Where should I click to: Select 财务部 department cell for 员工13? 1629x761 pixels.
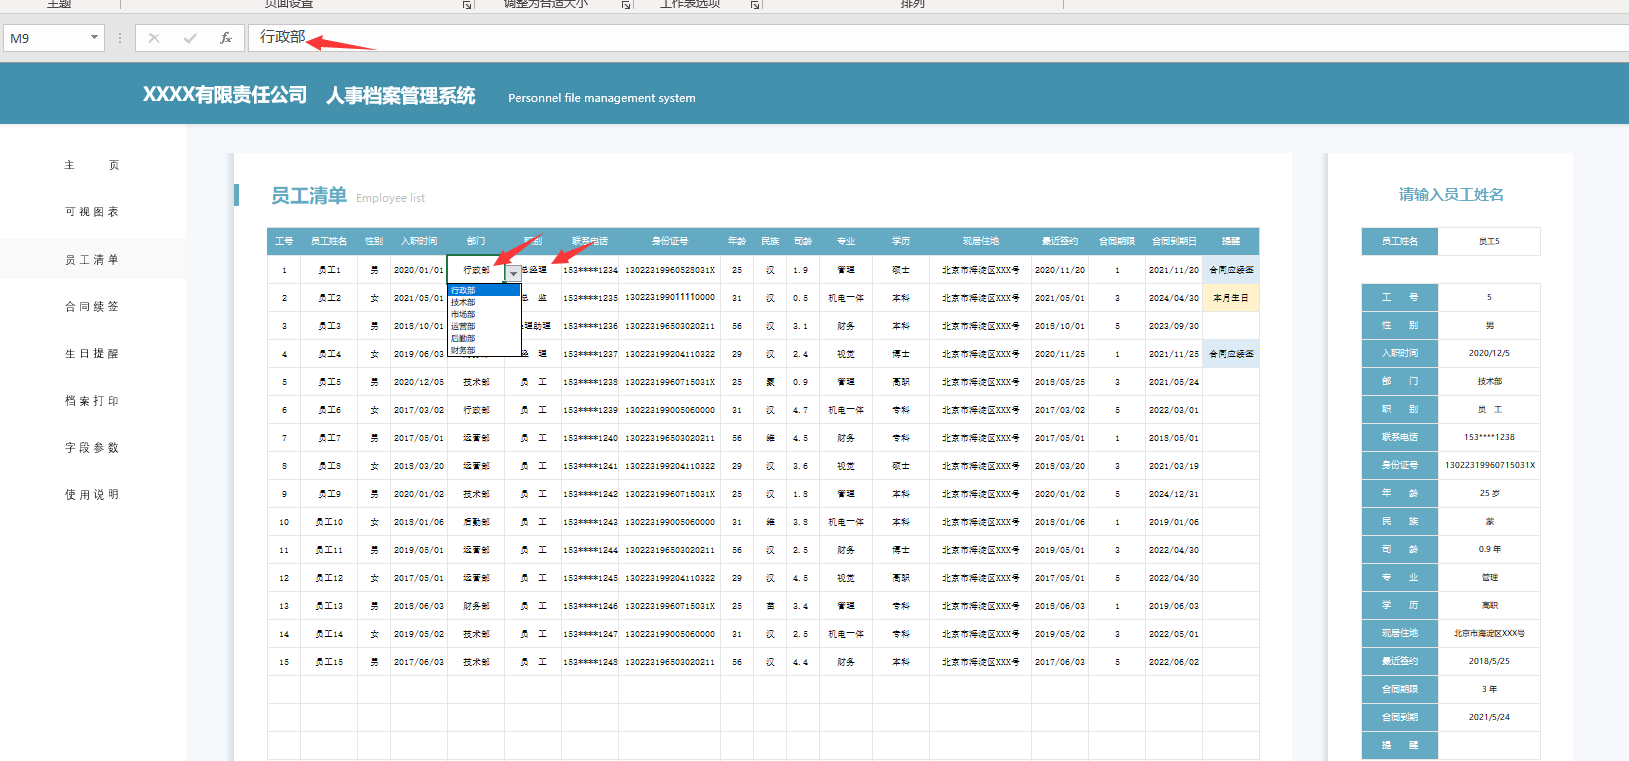tap(476, 606)
